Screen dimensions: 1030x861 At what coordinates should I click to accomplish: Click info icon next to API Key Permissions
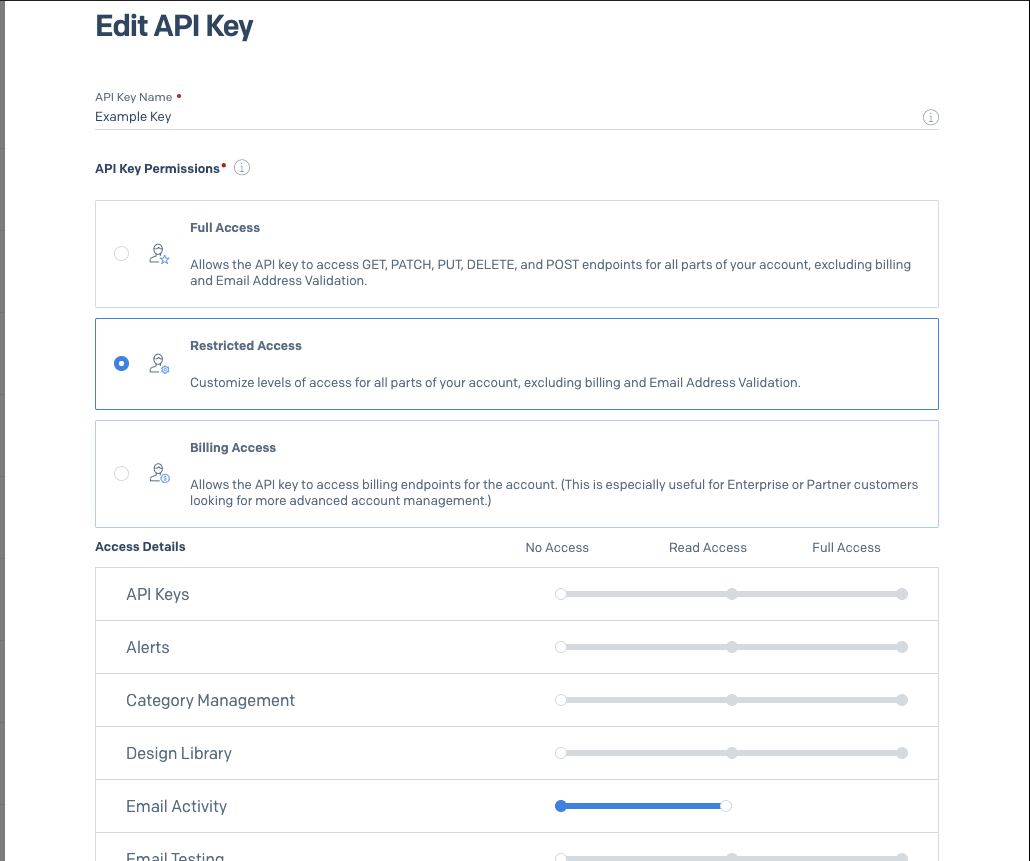(242, 168)
